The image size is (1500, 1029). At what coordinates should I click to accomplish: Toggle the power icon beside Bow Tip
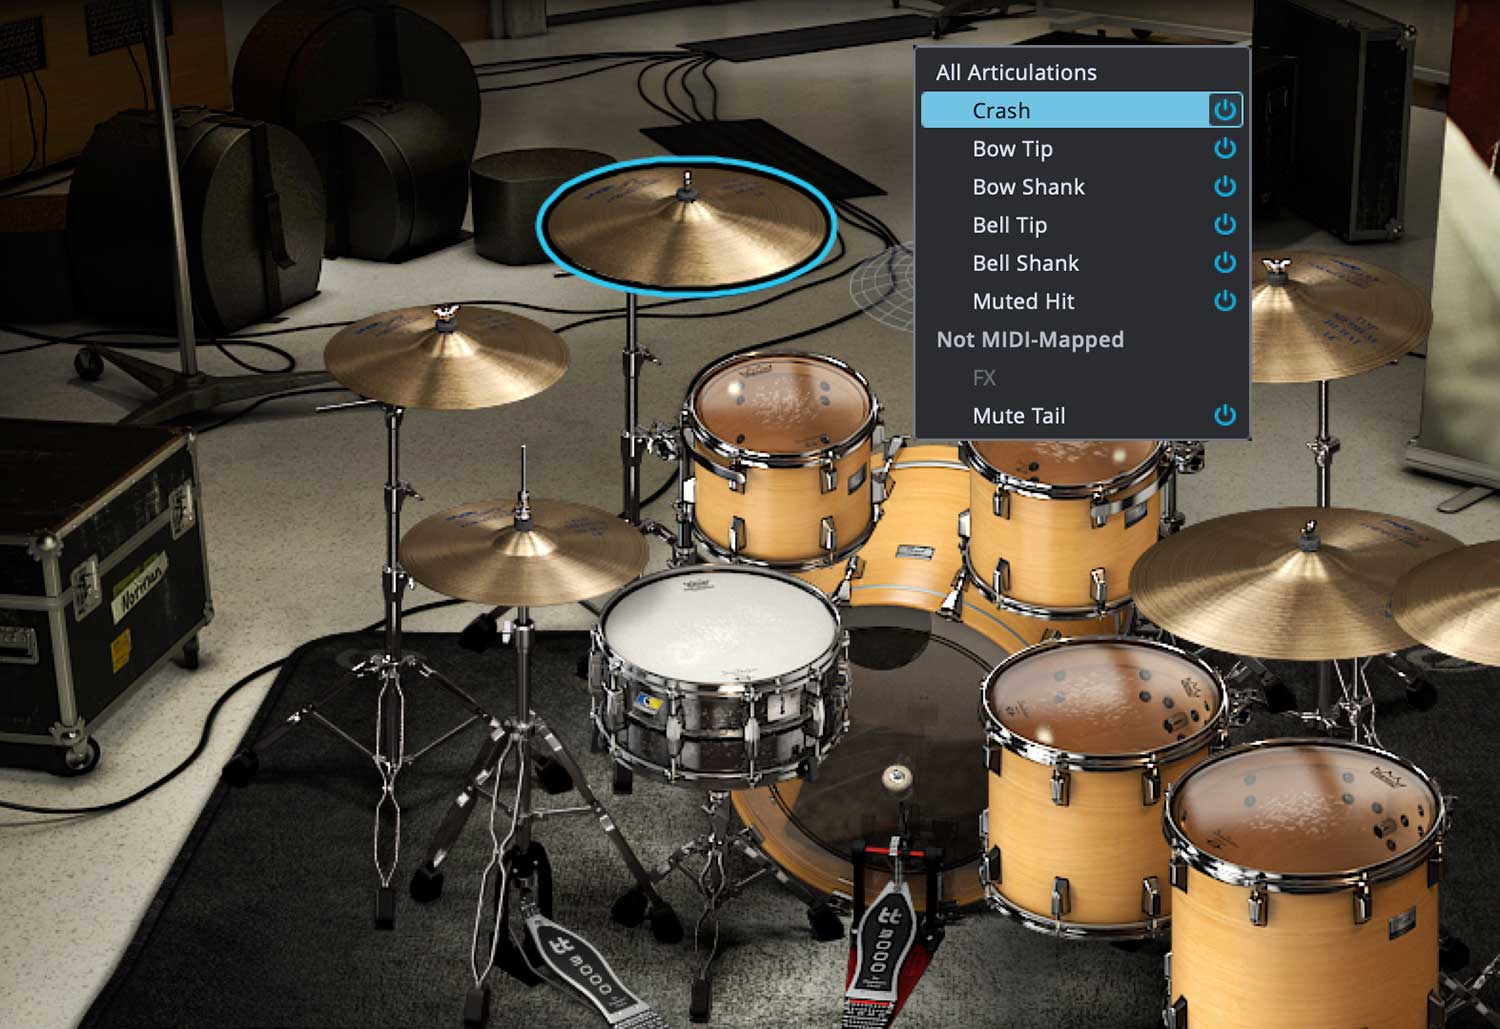pos(1224,148)
